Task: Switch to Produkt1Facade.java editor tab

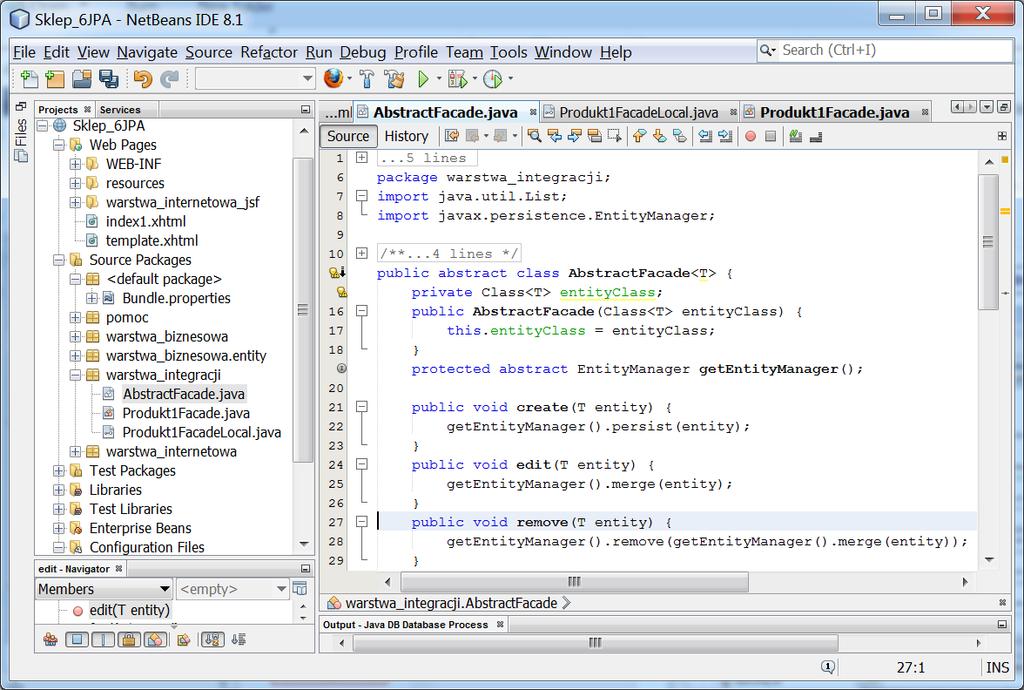Action: tap(835, 112)
